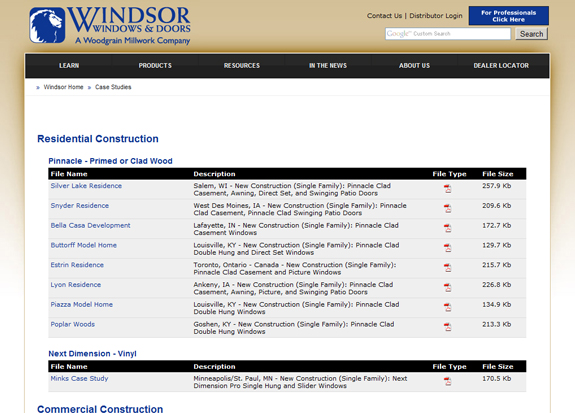Click the Pinnacle table File Name header
This screenshot has height=413, width=575.
[x=69, y=174]
